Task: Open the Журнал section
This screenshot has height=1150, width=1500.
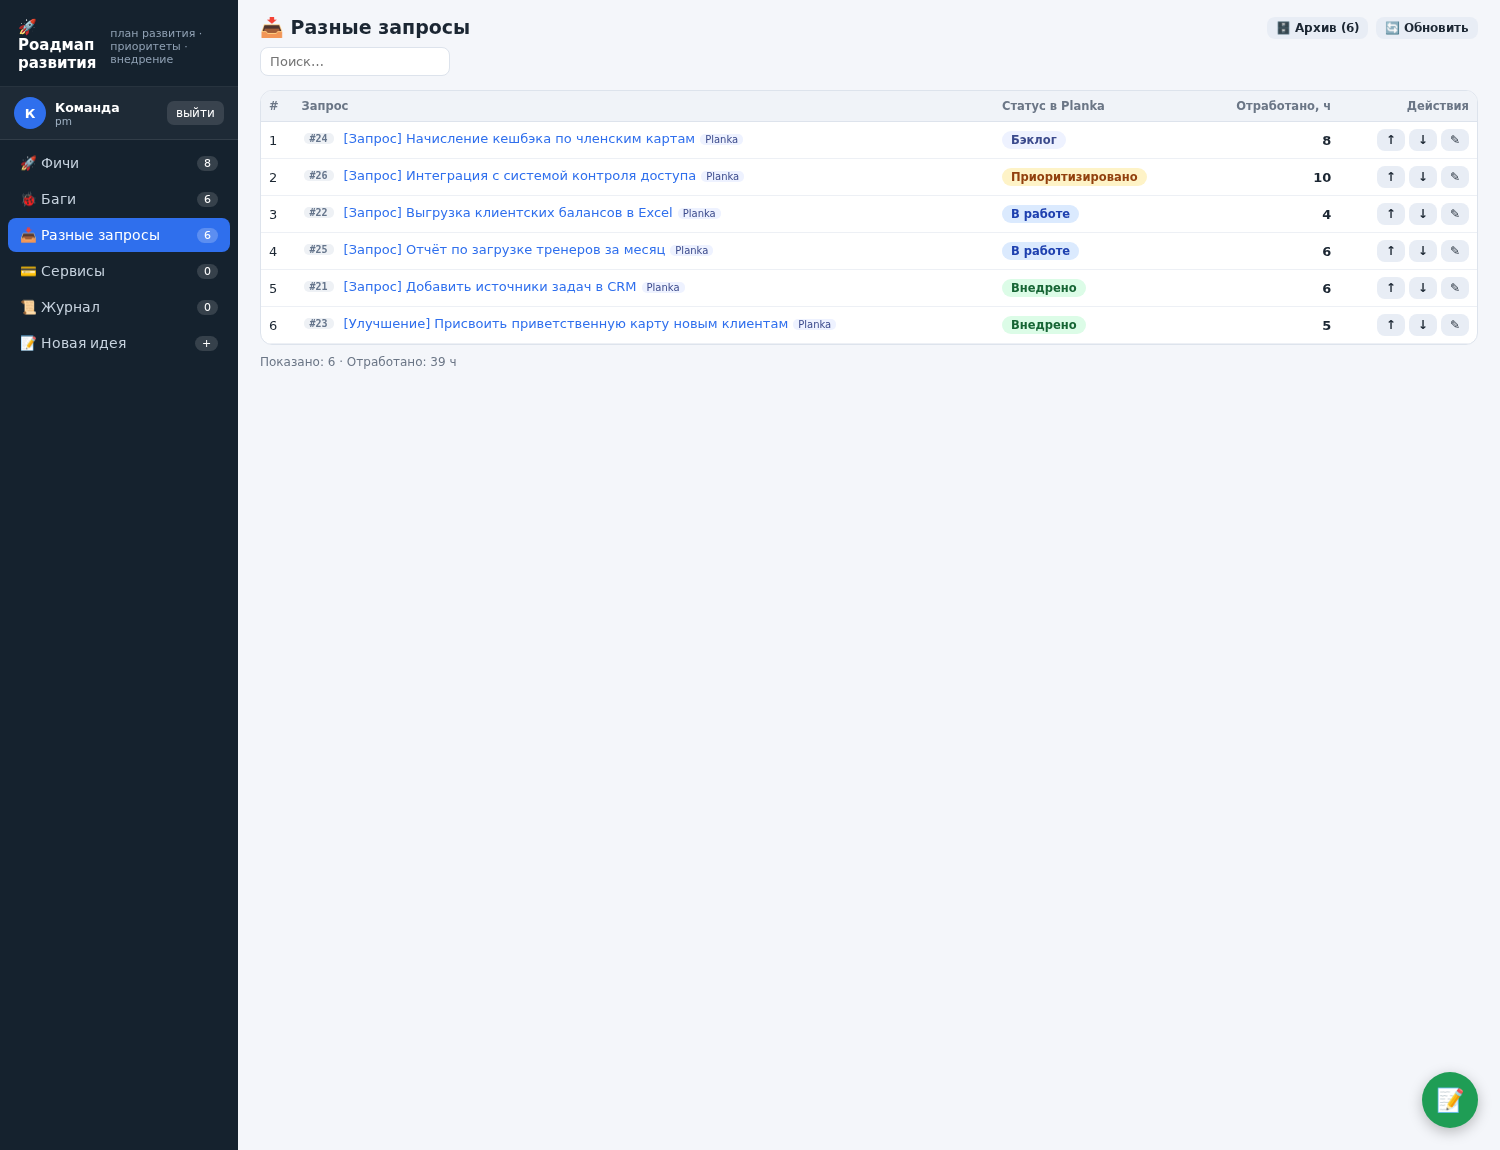Action: [x=119, y=307]
